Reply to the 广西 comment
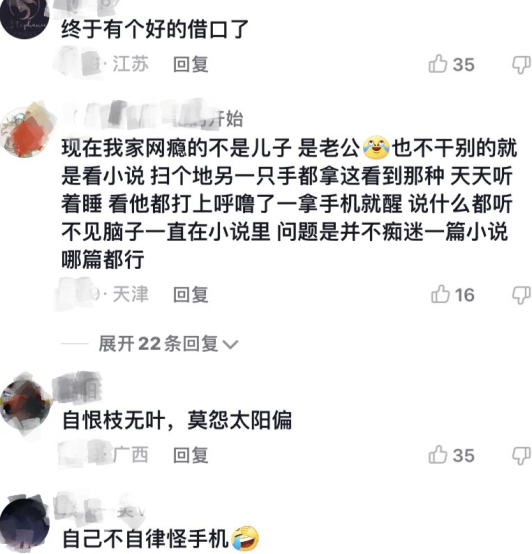This screenshot has height=554, width=532. point(191,455)
